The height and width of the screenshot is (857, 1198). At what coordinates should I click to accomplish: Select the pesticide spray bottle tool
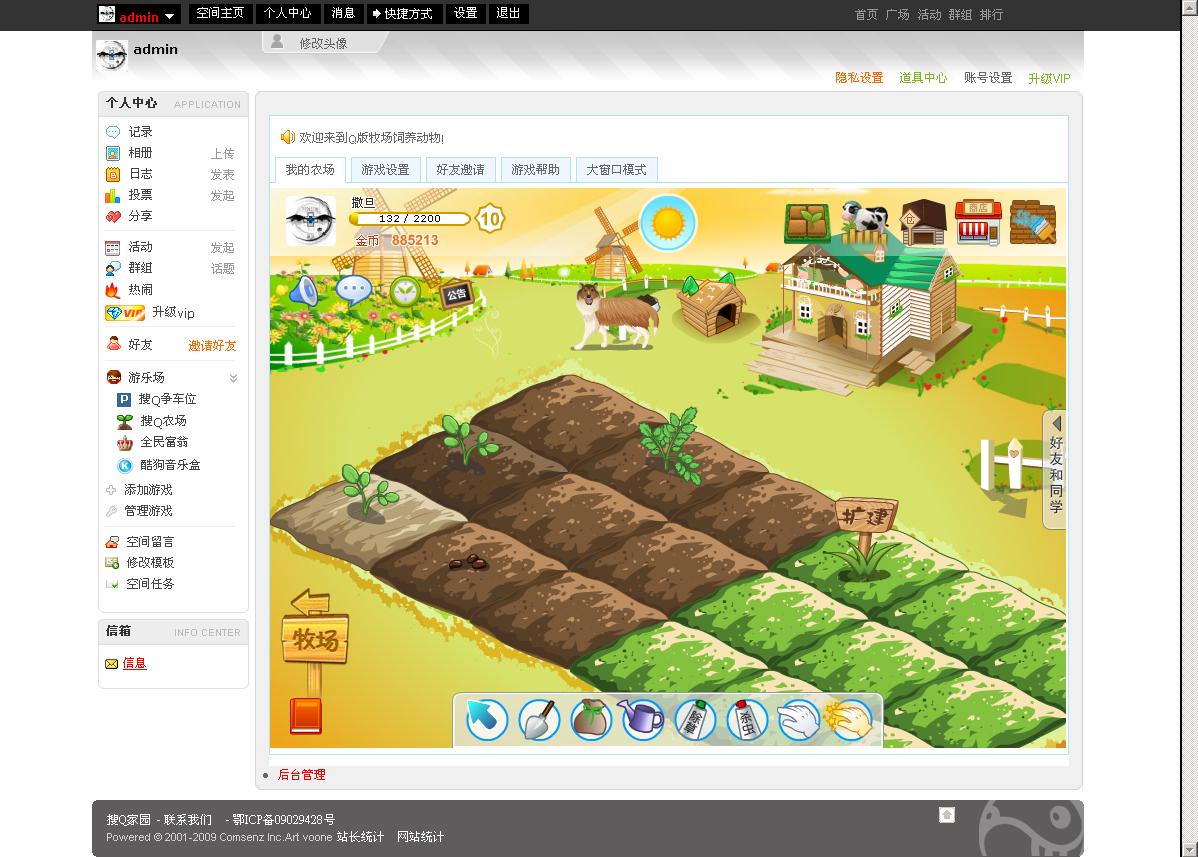(x=746, y=720)
